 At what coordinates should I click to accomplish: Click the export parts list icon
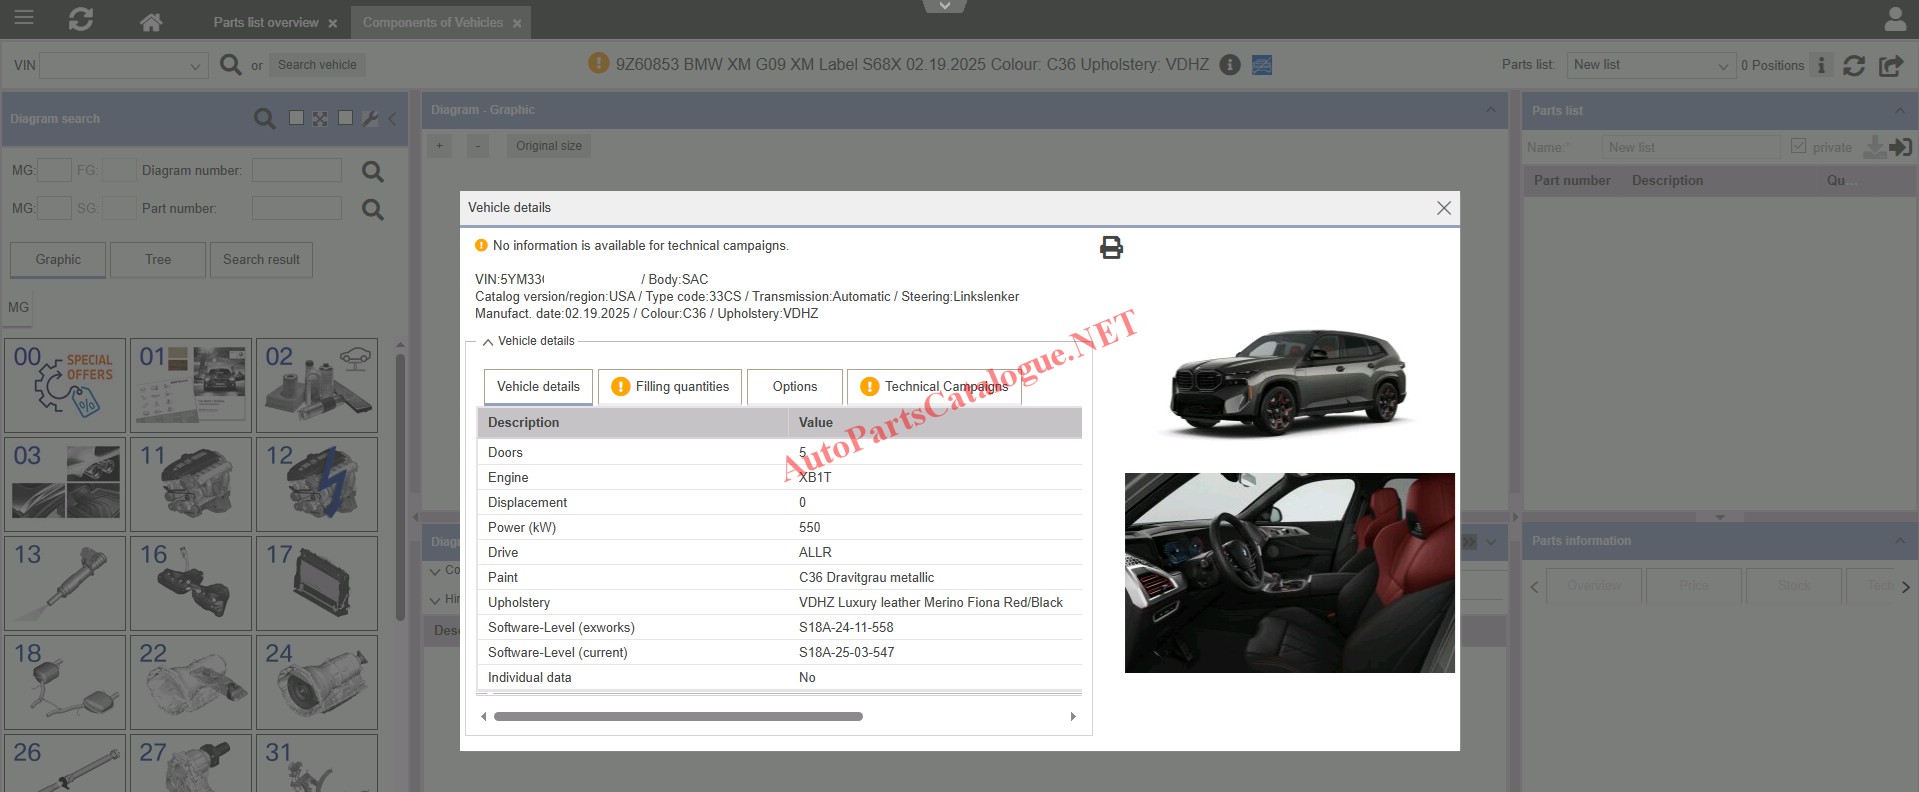click(x=1890, y=66)
